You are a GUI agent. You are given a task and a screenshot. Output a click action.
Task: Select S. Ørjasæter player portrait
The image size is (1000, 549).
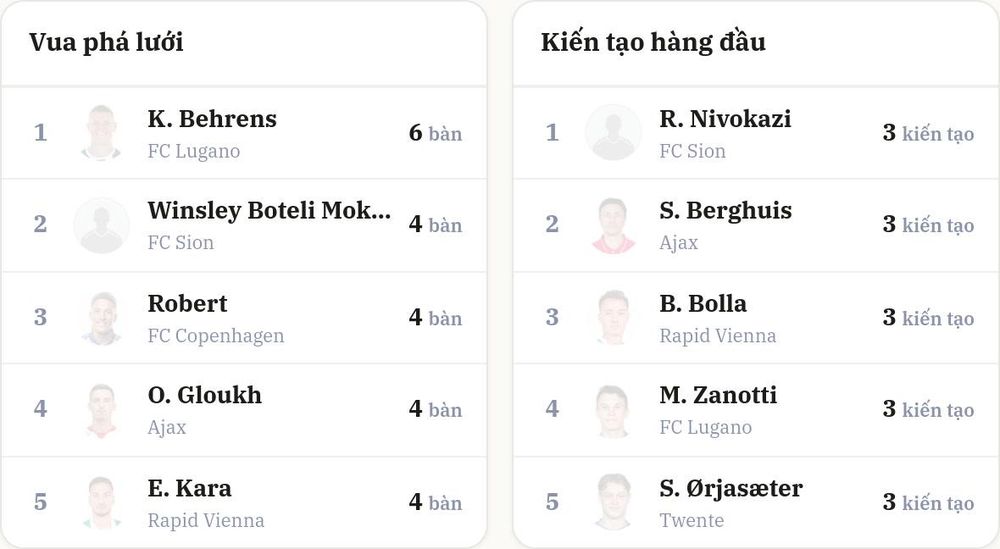click(x=614, y=502)
